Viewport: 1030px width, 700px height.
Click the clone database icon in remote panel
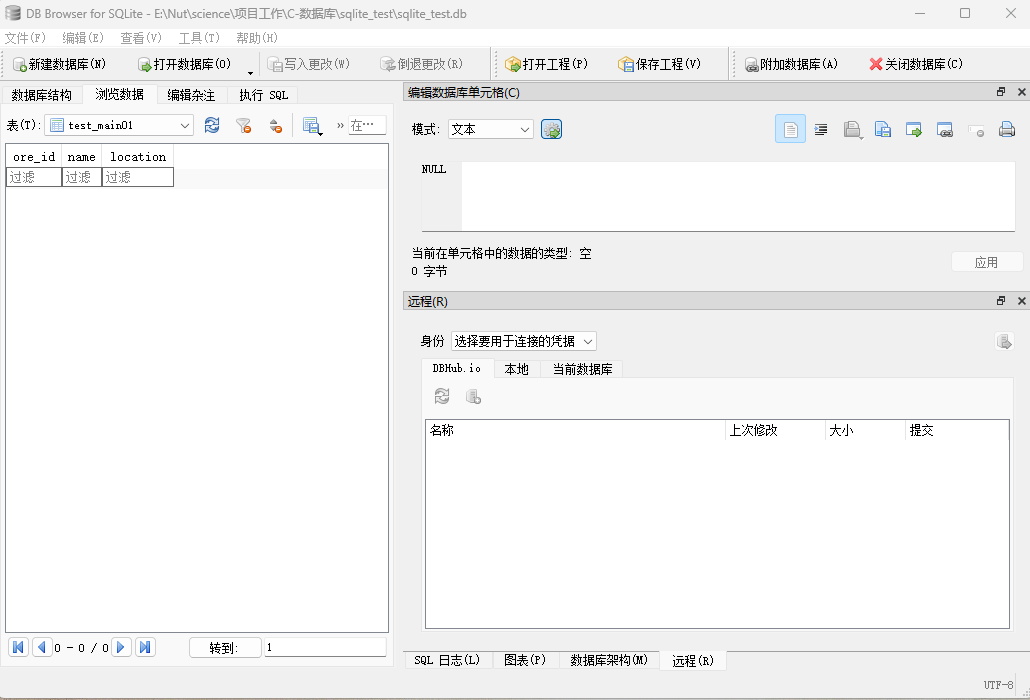tap(473, 397)
